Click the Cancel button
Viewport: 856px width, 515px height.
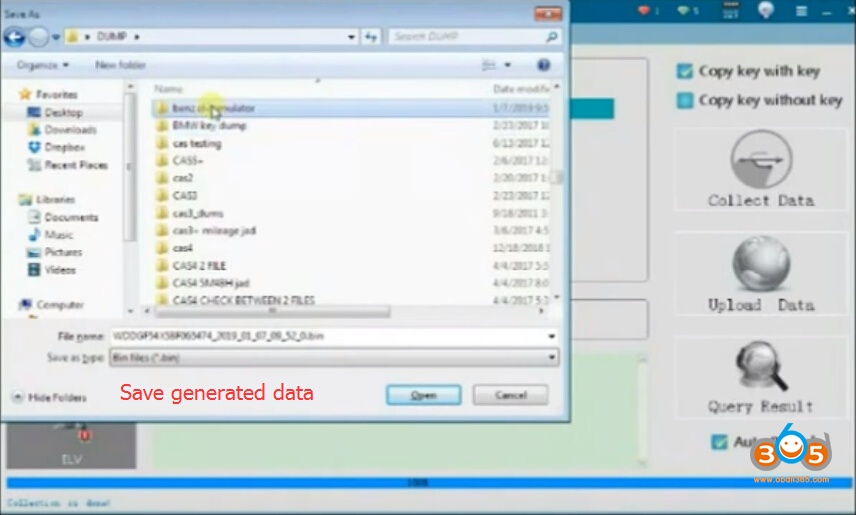click(x=510, y=395)
